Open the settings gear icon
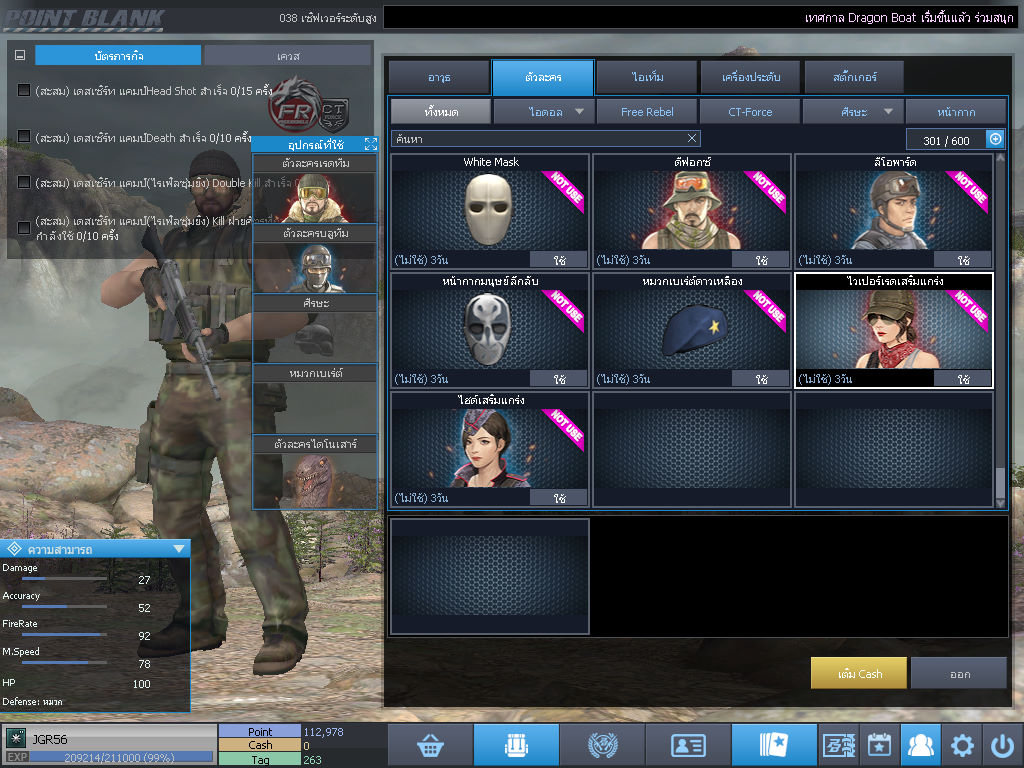Screen dimensions: 1024x768 click(x=961, y=745)
